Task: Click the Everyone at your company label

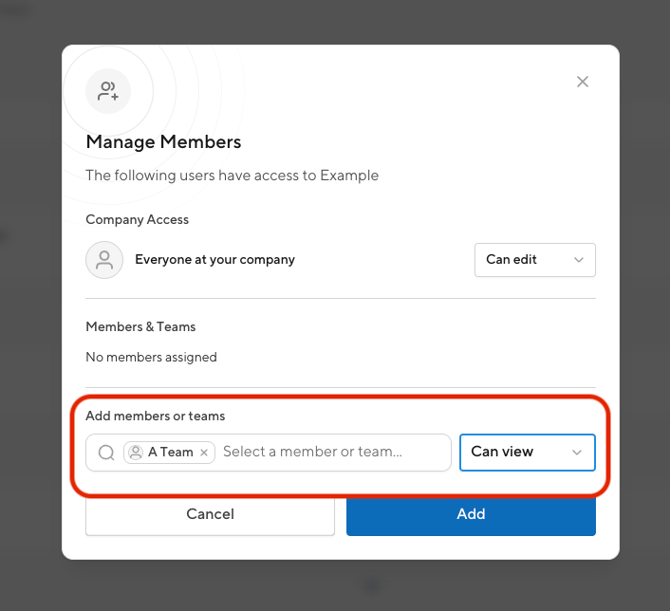Action: [x=215, y=260]
